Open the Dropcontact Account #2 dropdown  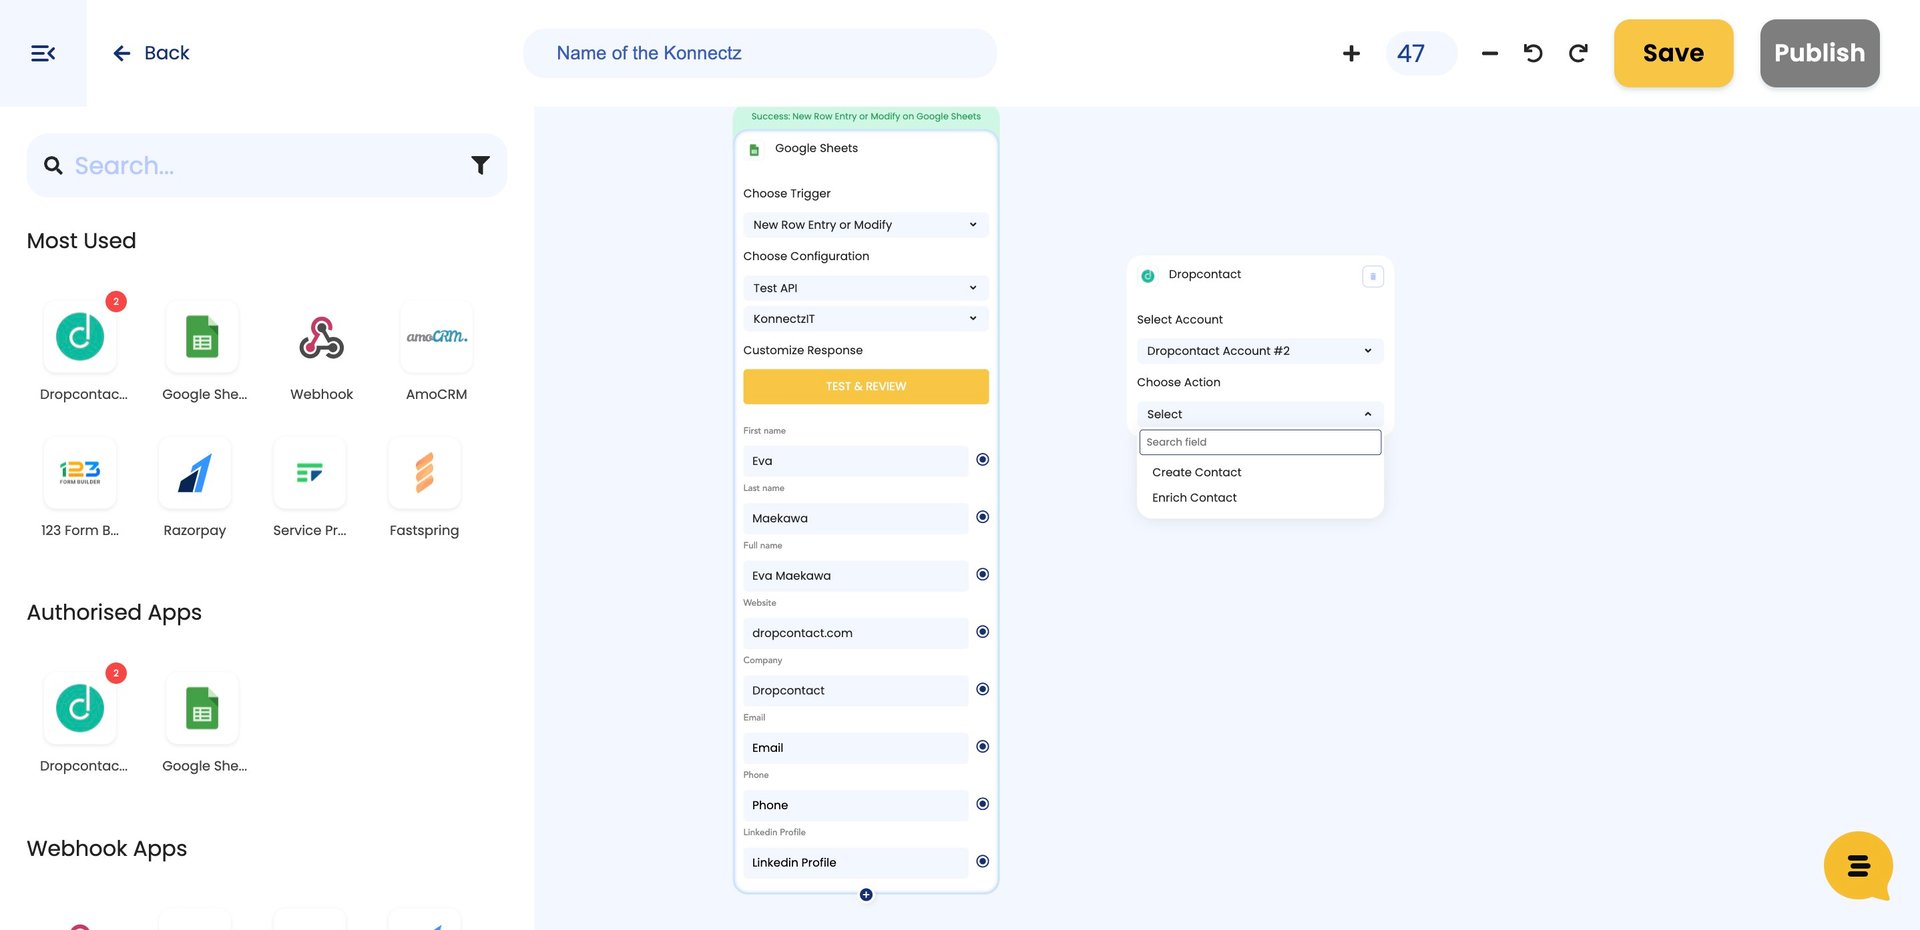pos(1260,351)
